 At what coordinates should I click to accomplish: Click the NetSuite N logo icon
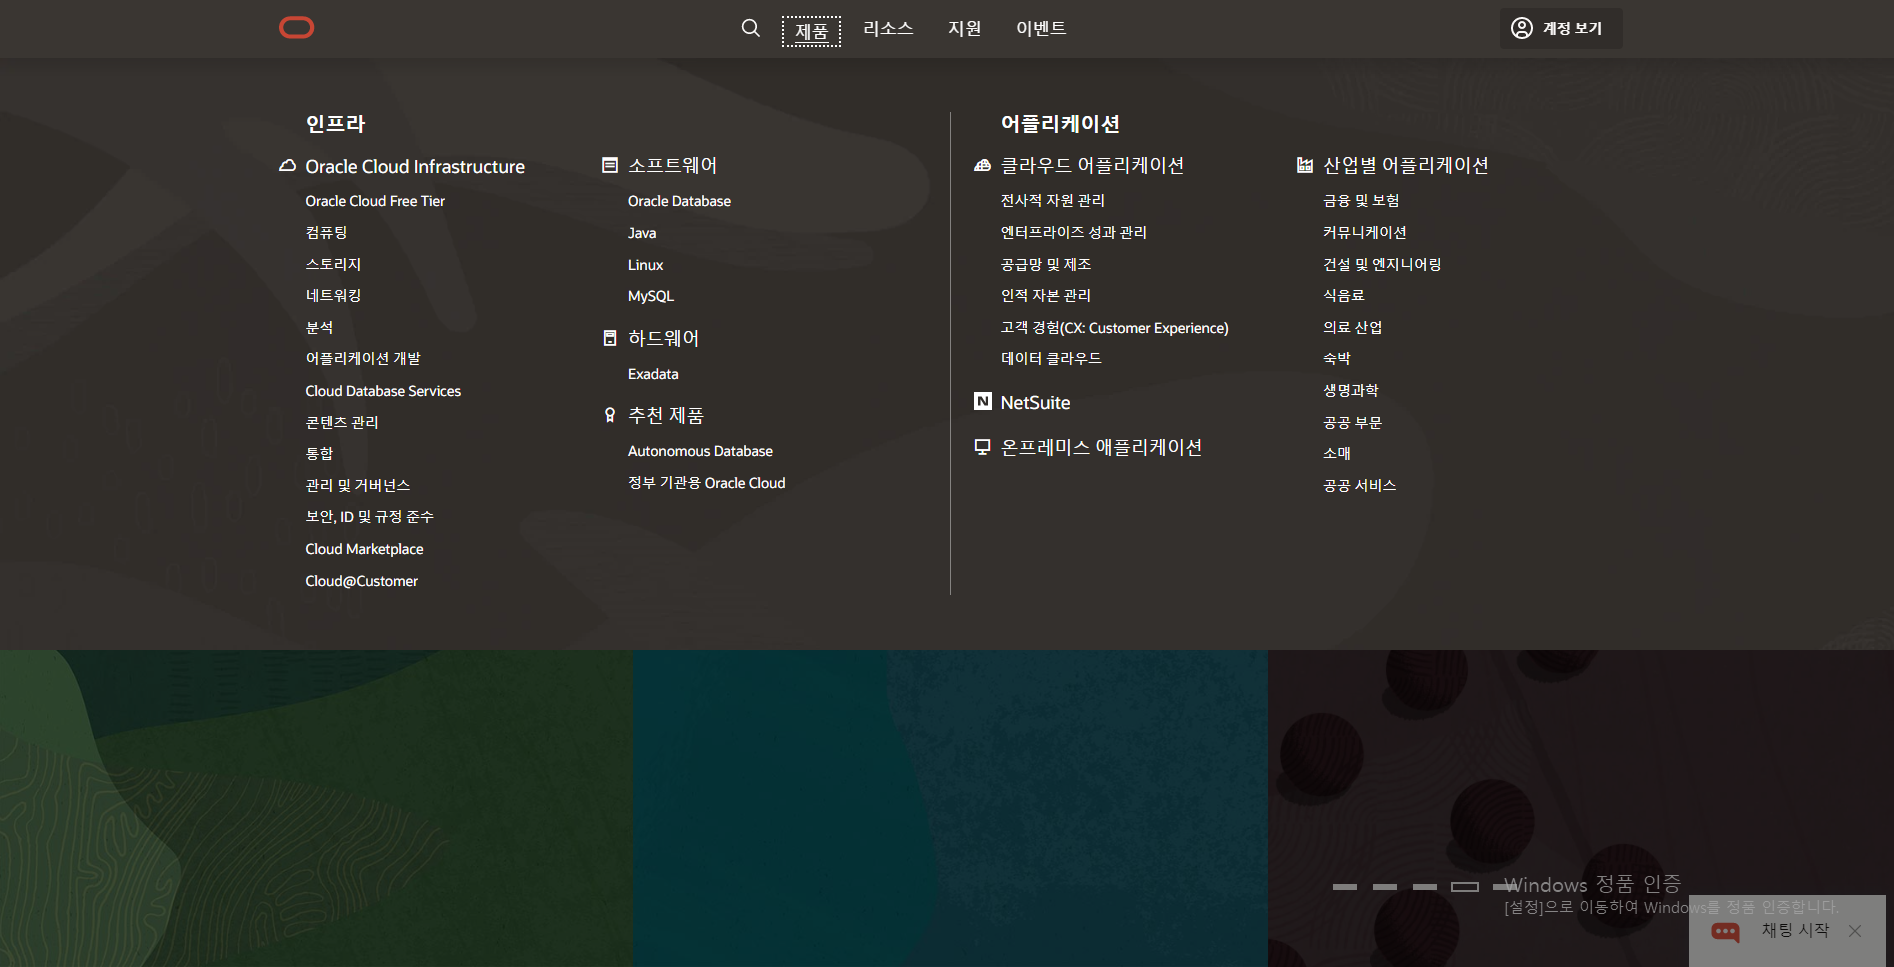click(983, 401)
